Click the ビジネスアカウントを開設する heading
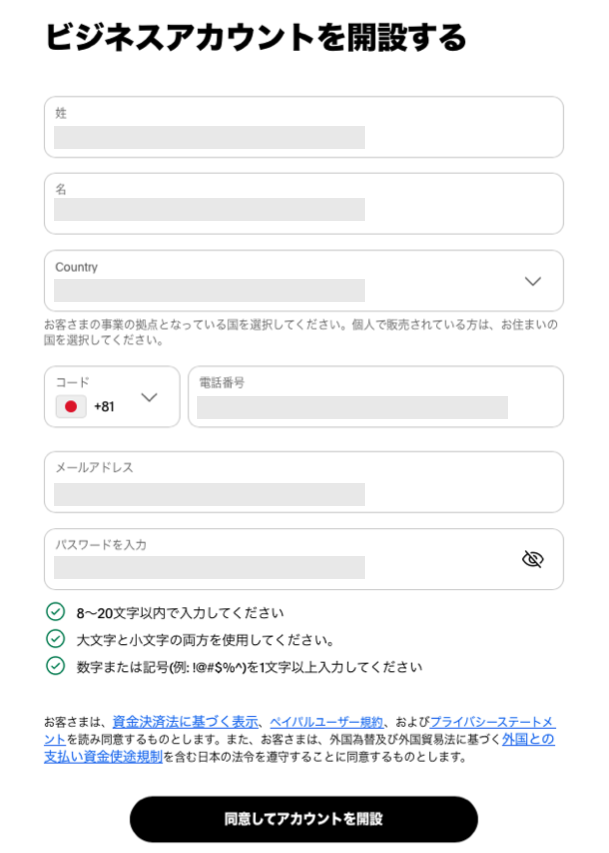The width and height of the screenshot is (609, 853). click(x=256, y=37)
